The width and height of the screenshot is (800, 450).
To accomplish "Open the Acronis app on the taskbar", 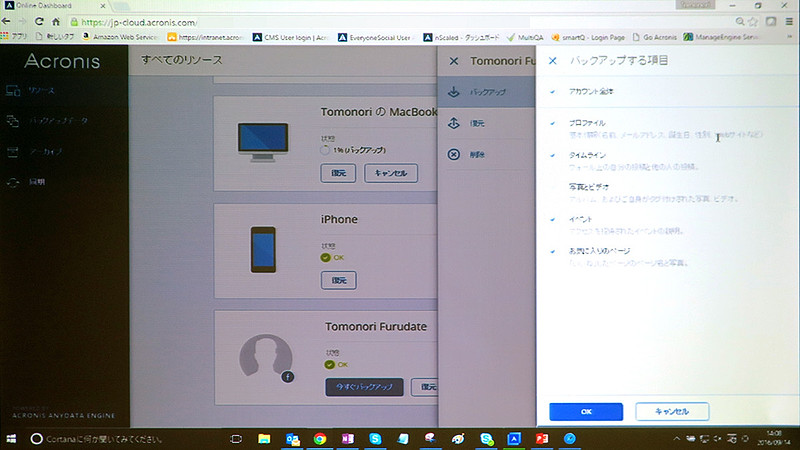I will (x=514, y=439).
